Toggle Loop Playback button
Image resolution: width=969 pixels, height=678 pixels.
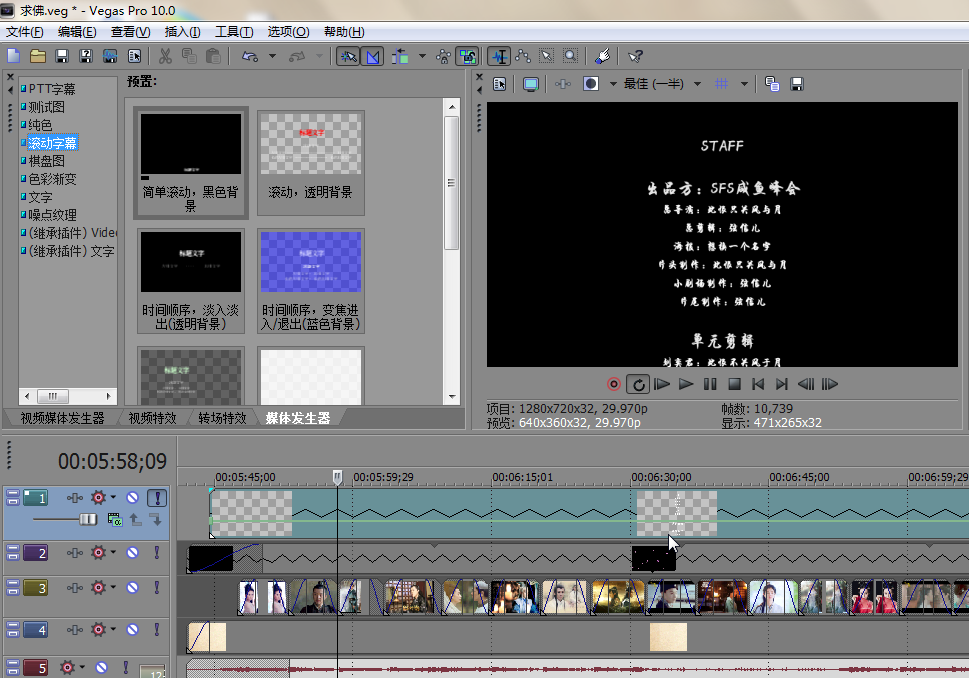click(x=638, y=384)
